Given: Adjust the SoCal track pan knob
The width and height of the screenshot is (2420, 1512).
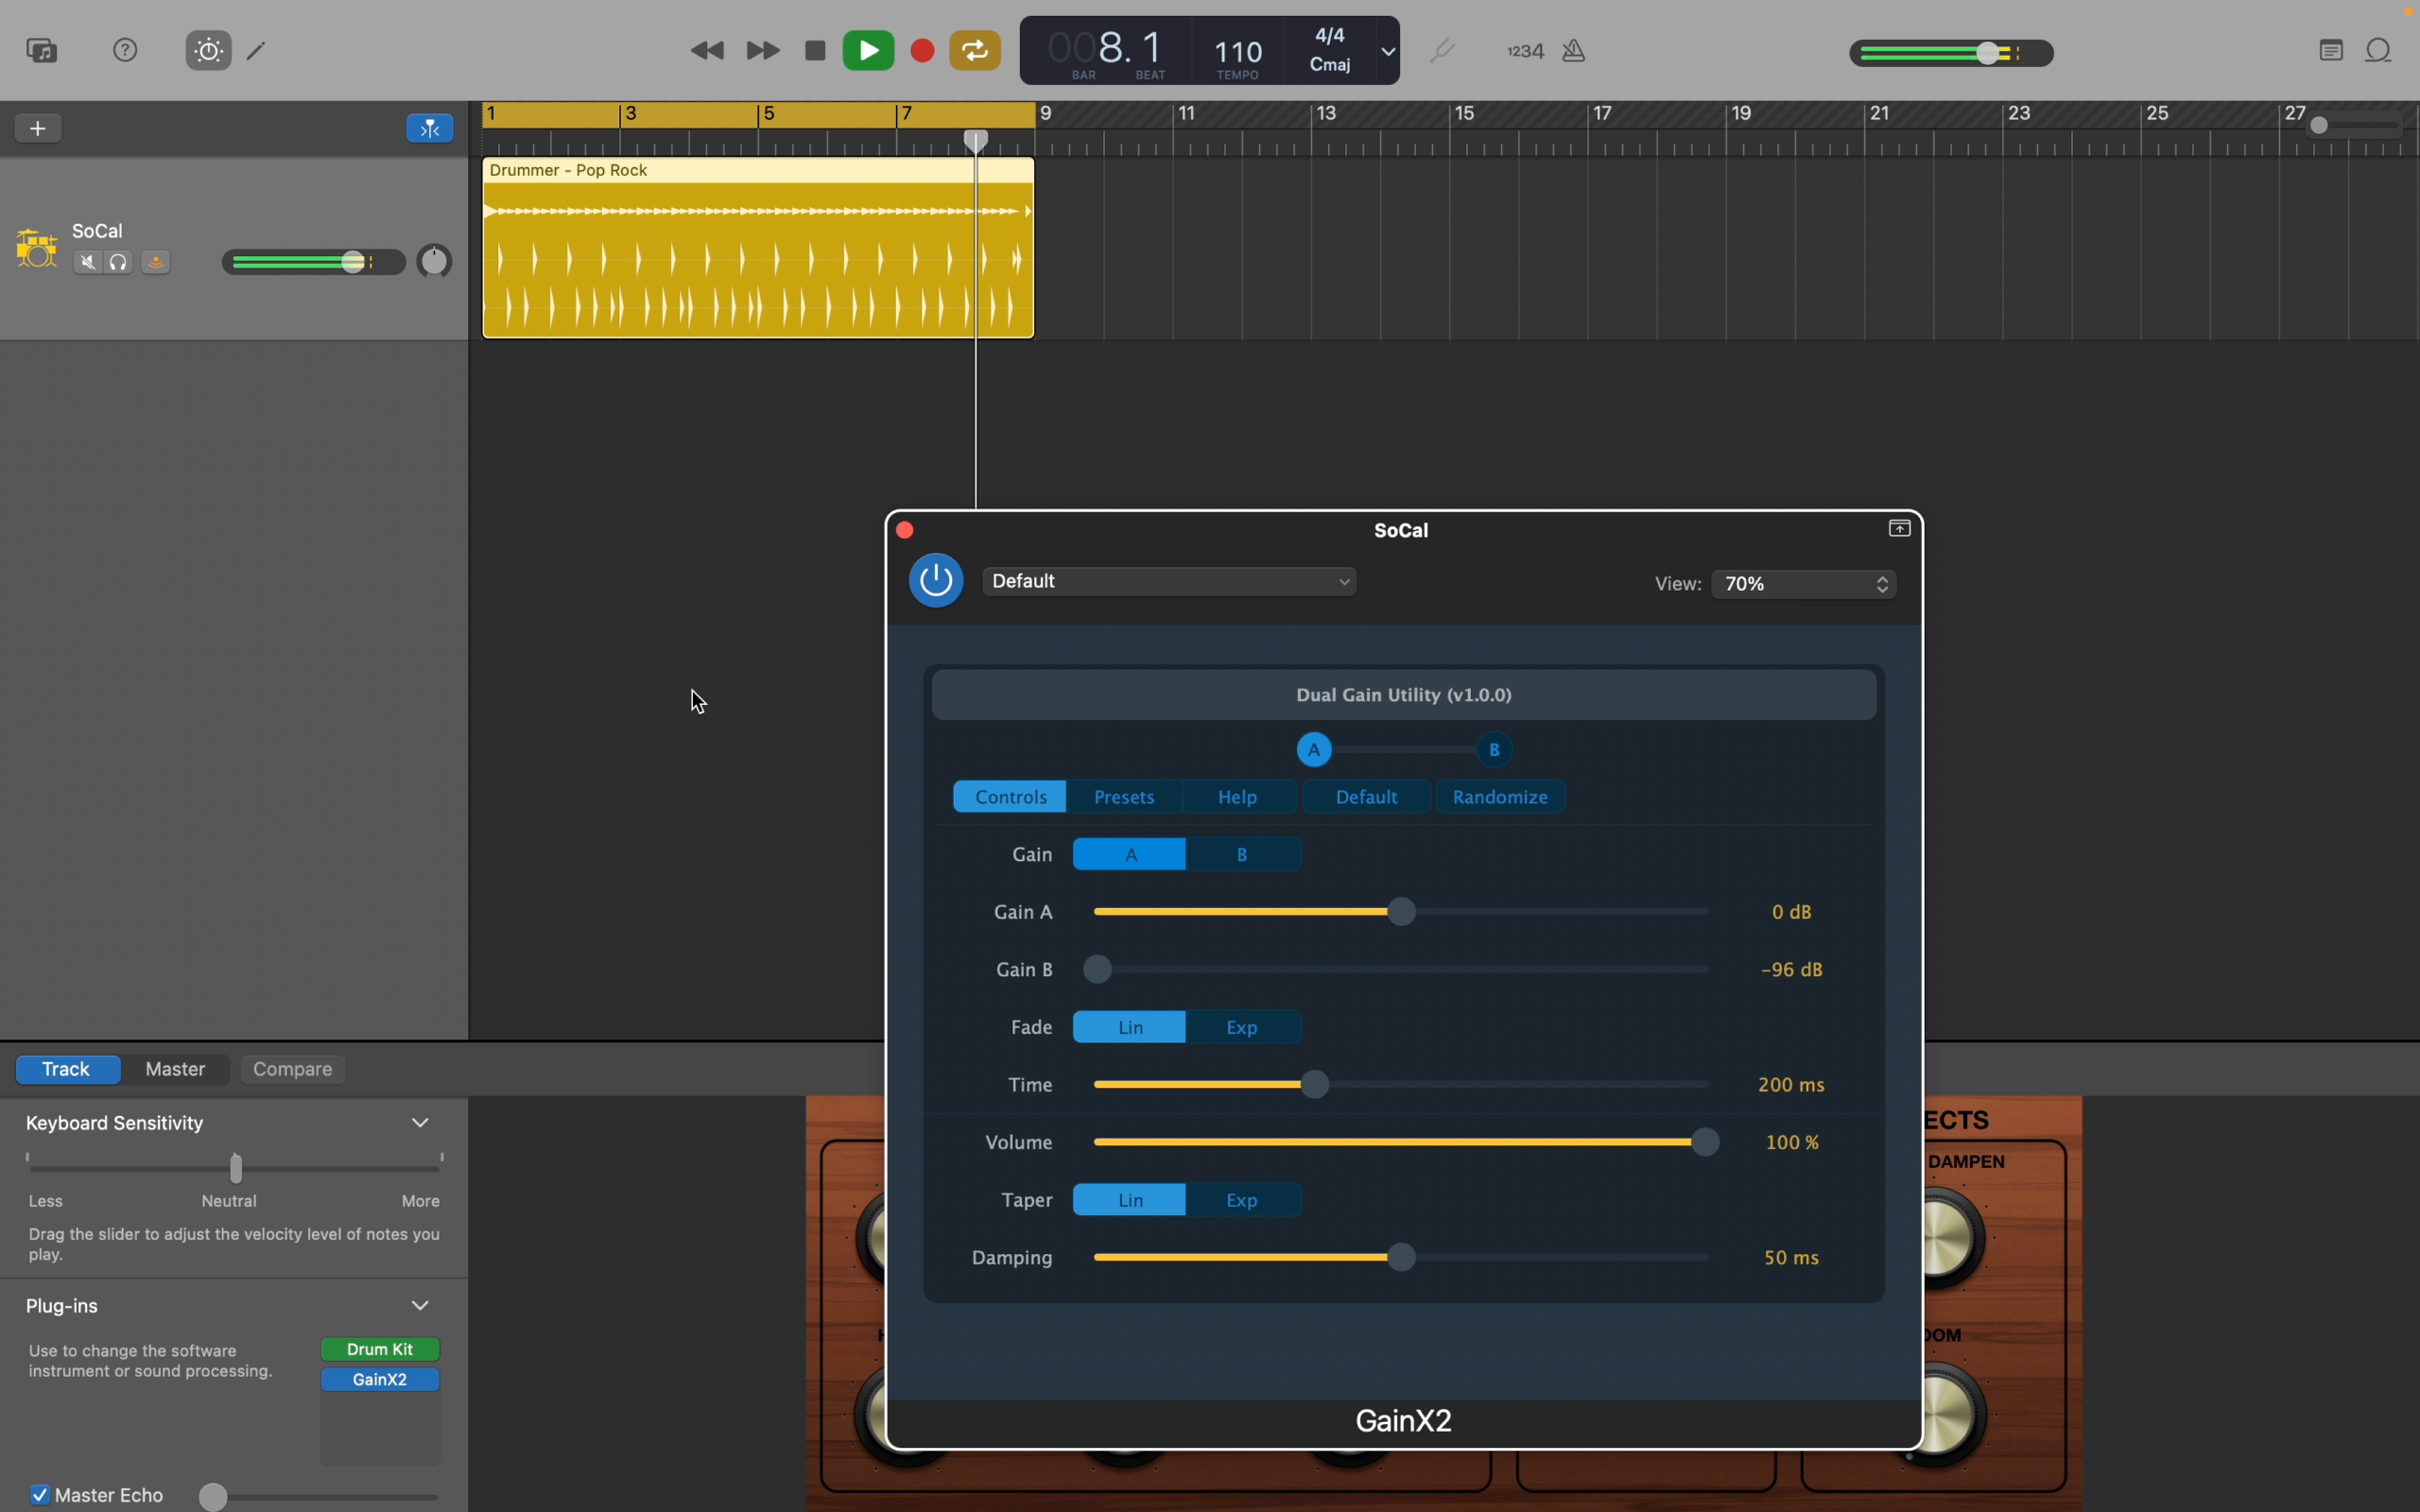Looking at the screenshot, I should pos(434,262).
